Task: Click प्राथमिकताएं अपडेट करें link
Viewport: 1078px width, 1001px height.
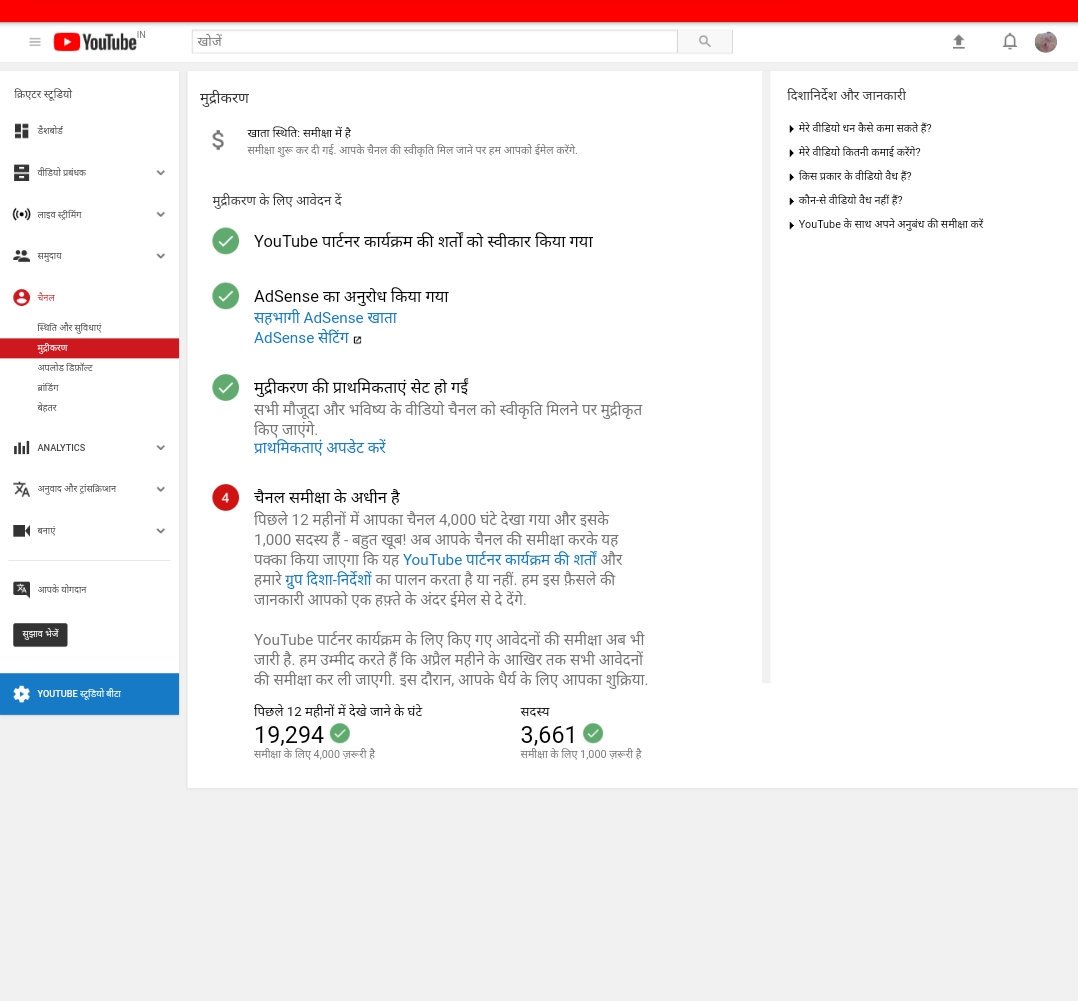Action: pos(320,448)
